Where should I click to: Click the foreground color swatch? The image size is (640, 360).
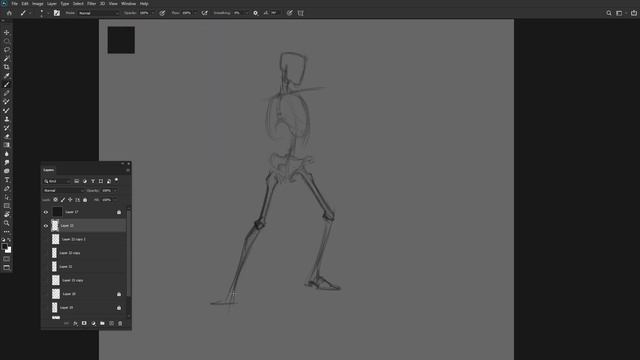4,247
